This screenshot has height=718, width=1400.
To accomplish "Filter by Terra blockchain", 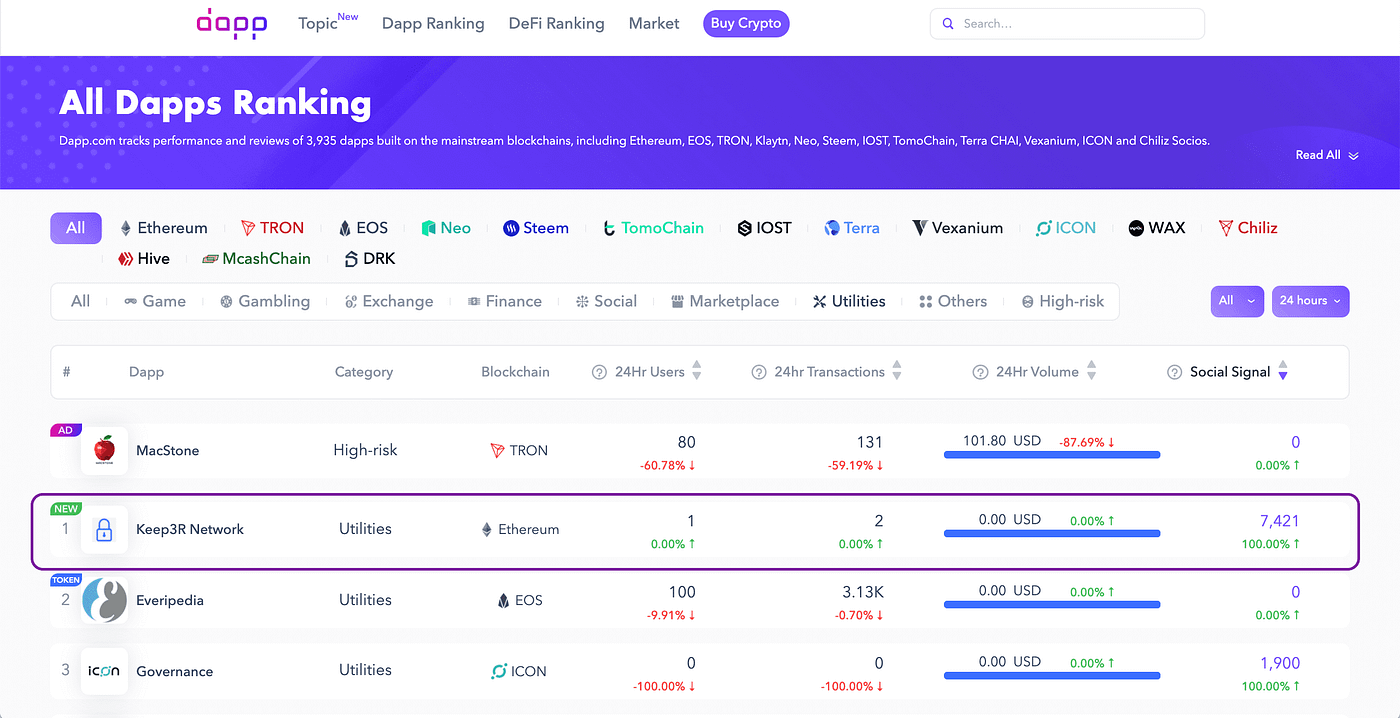I will click(852, 228).
